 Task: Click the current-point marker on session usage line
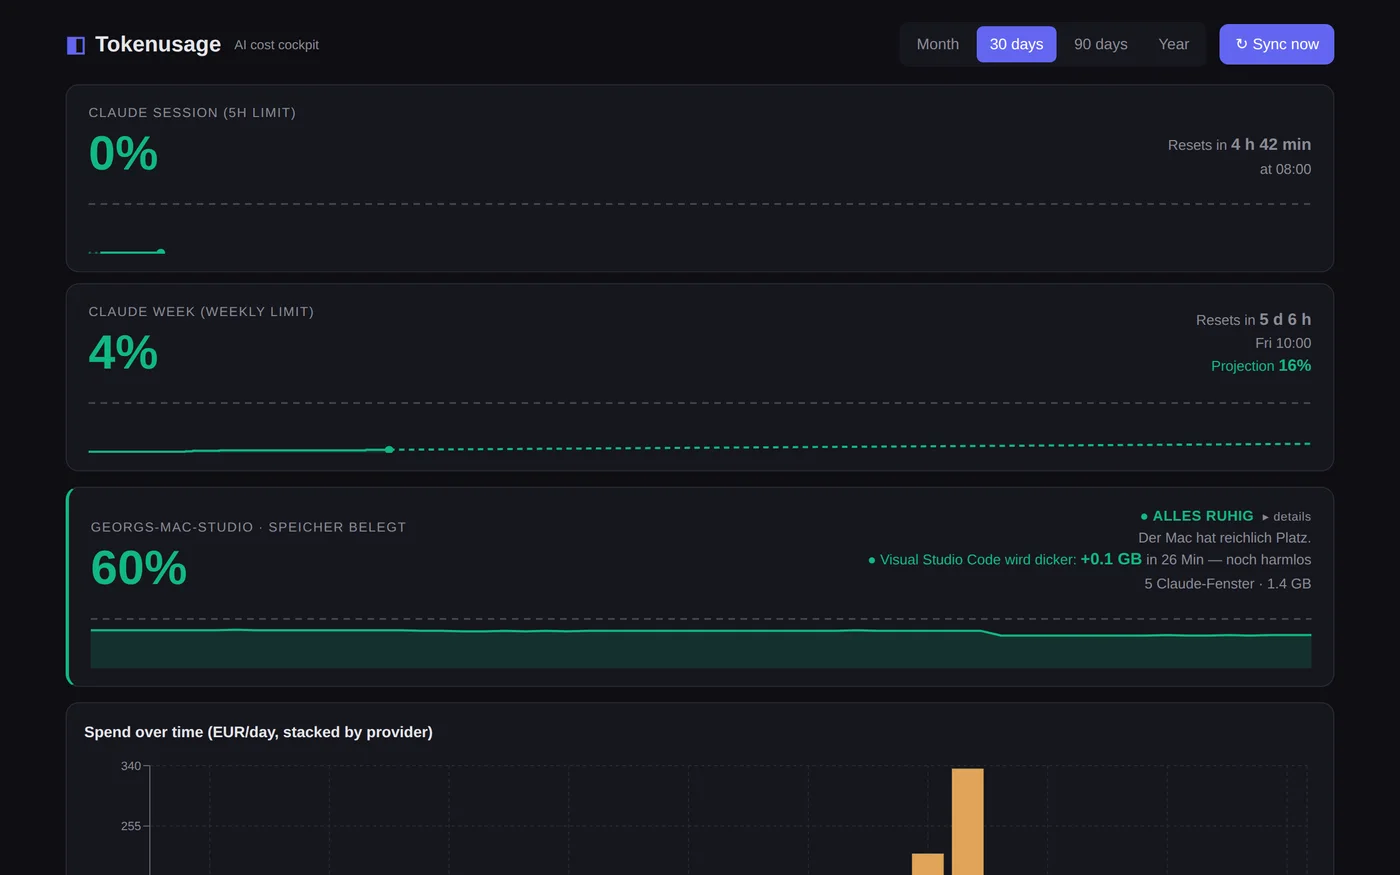tap(161, 252)
